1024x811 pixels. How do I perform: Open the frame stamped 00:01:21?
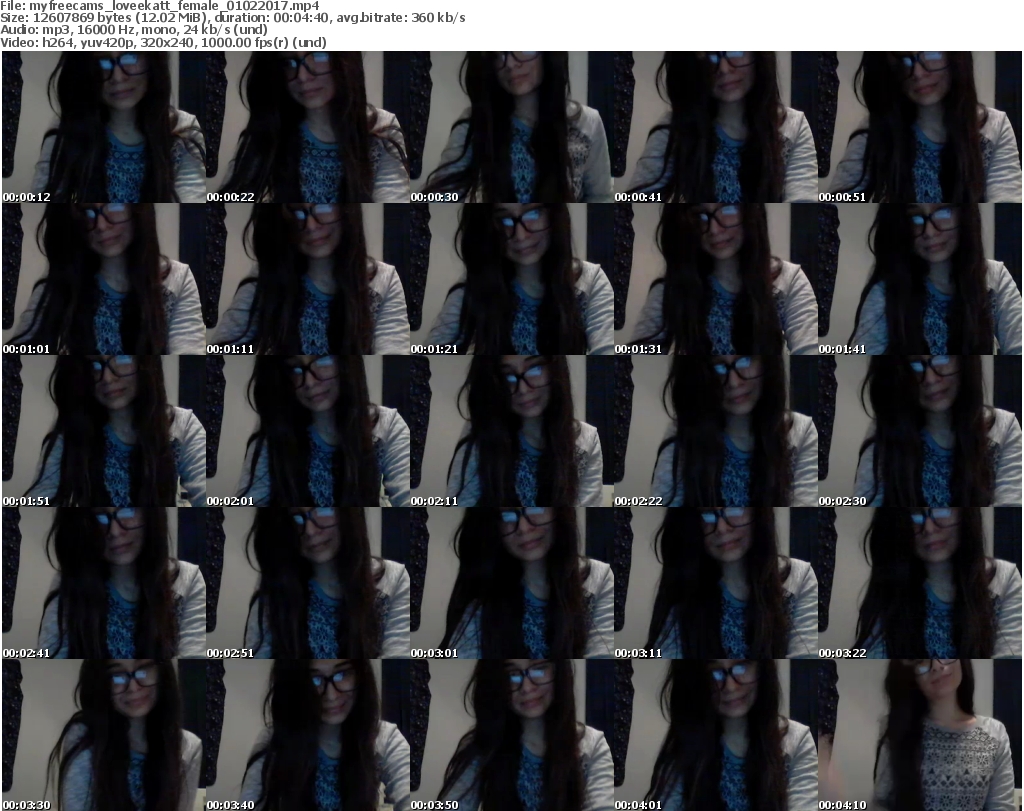tap(511, 279)
